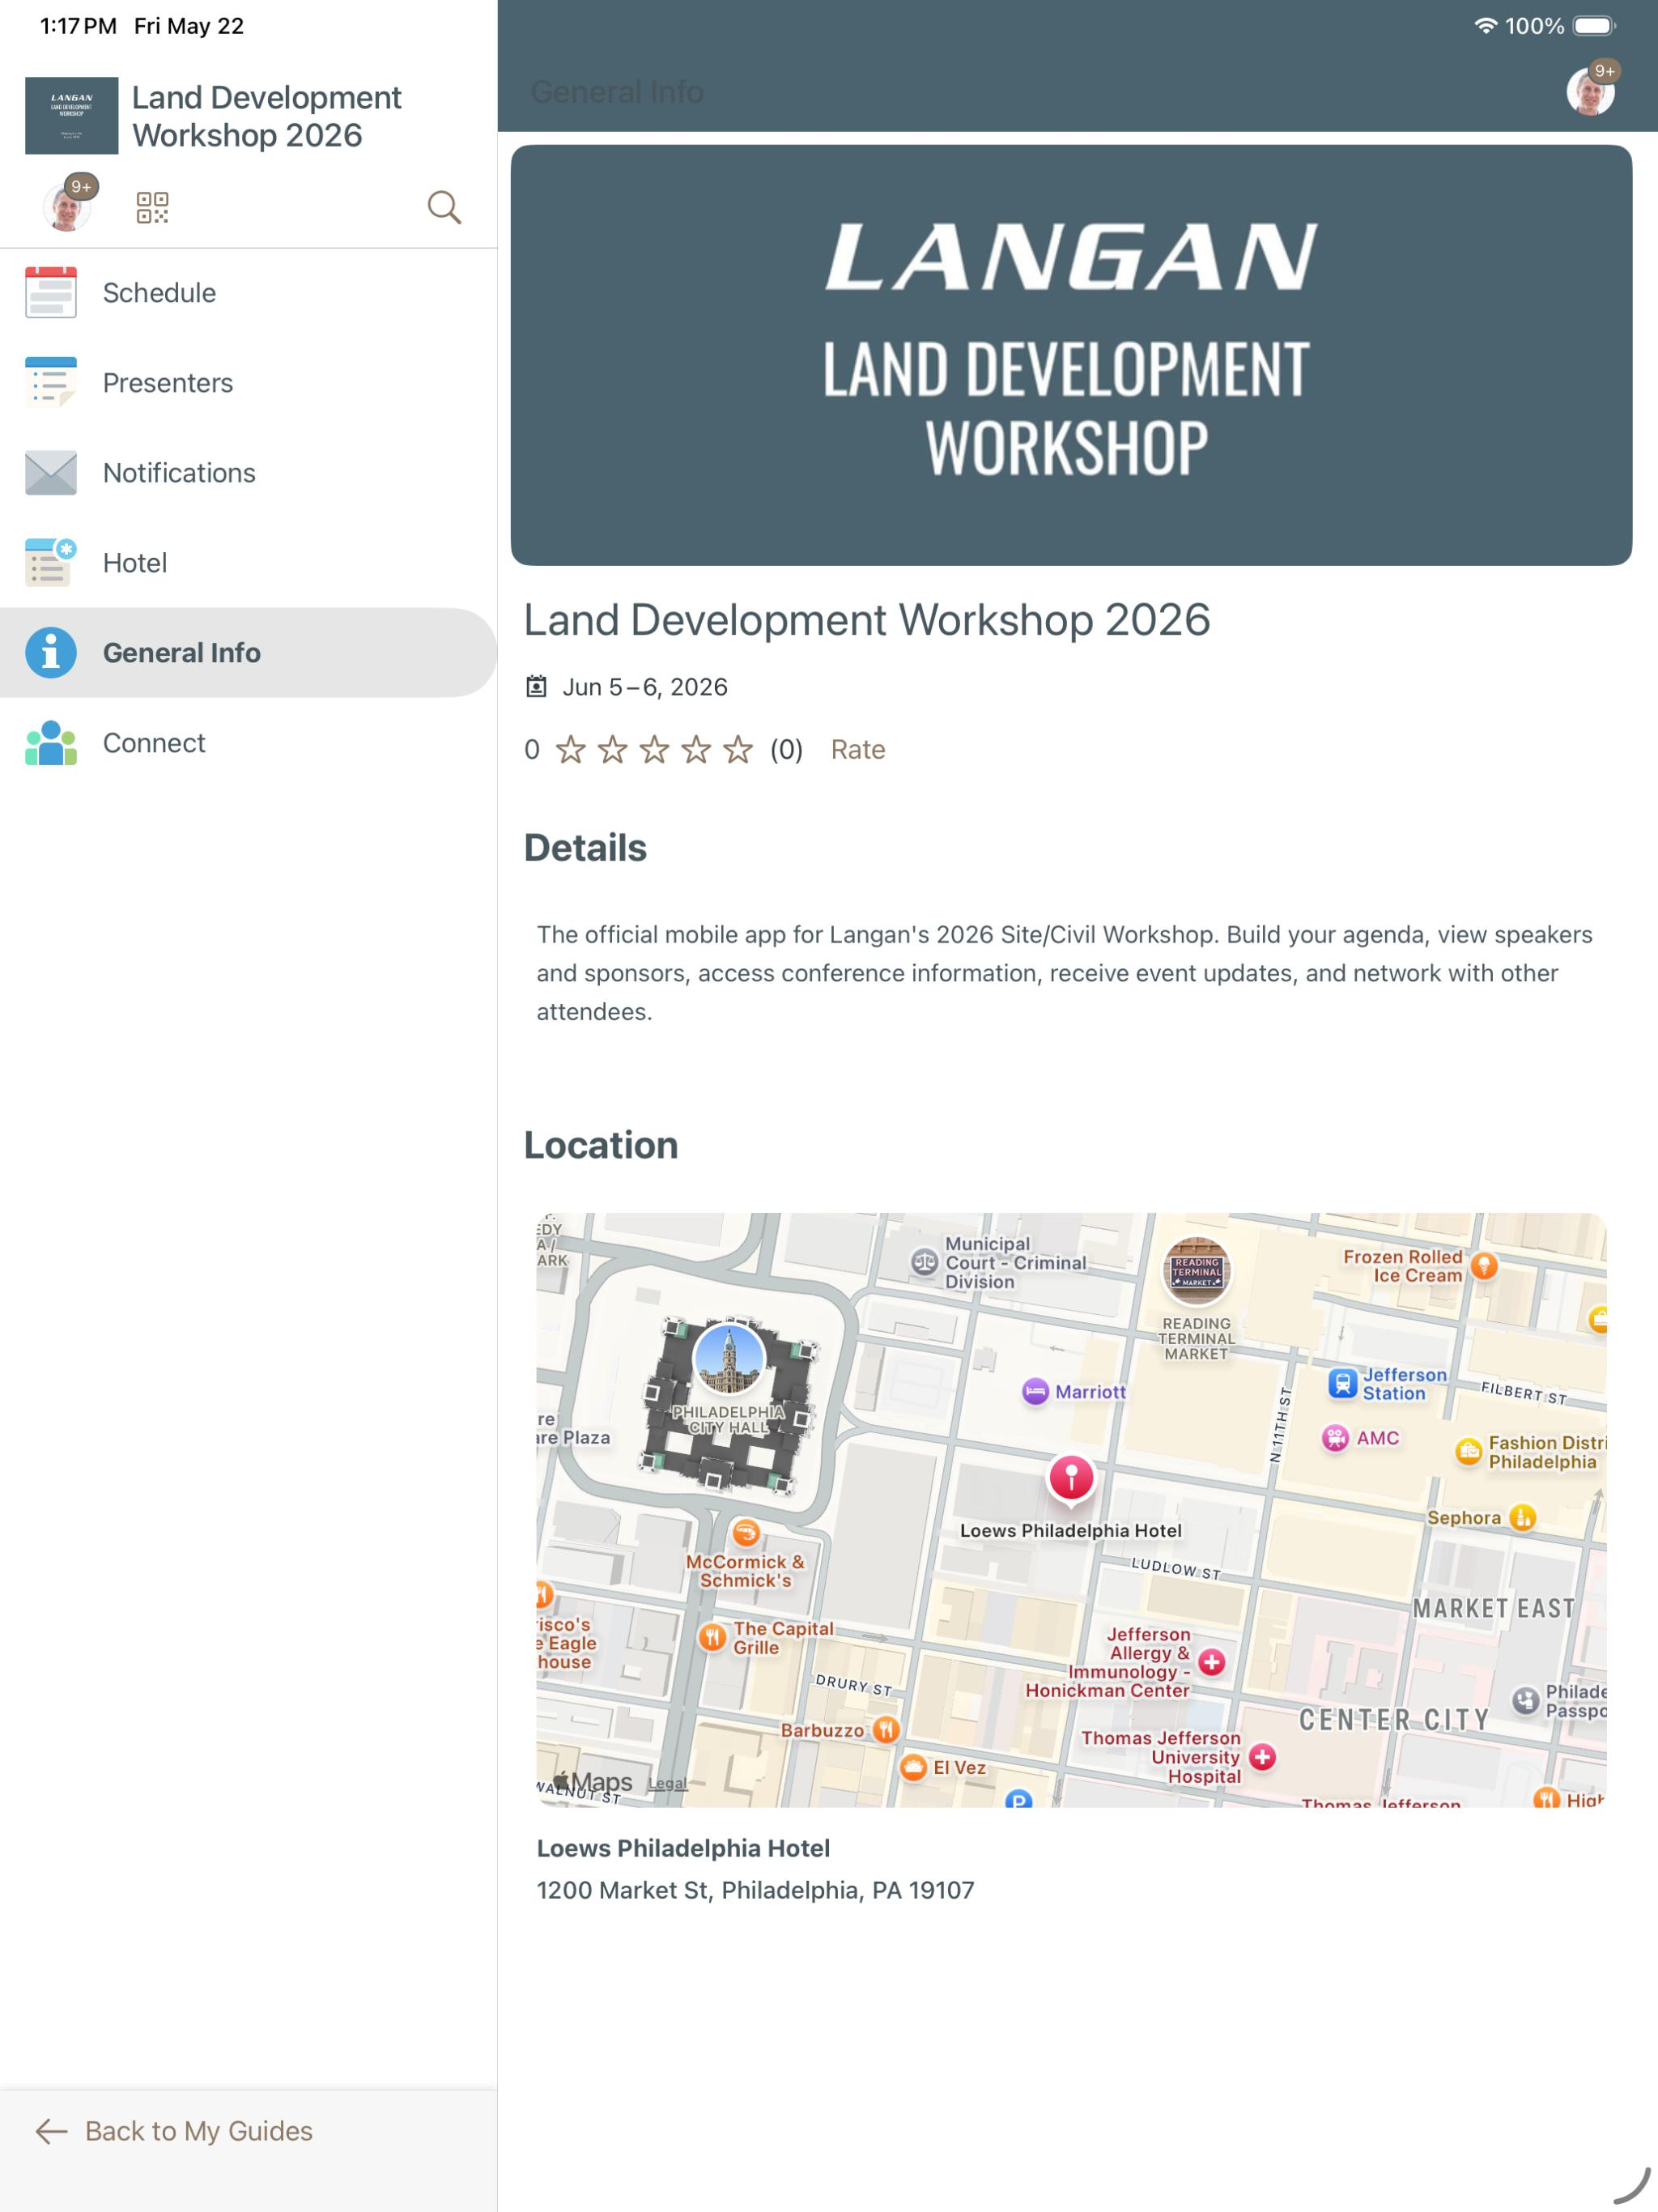This screenshot has width=1658, height=2212.
Task: Tap the Frozen Rolled Ice Cream icon
Action: coord(1484,1266)
